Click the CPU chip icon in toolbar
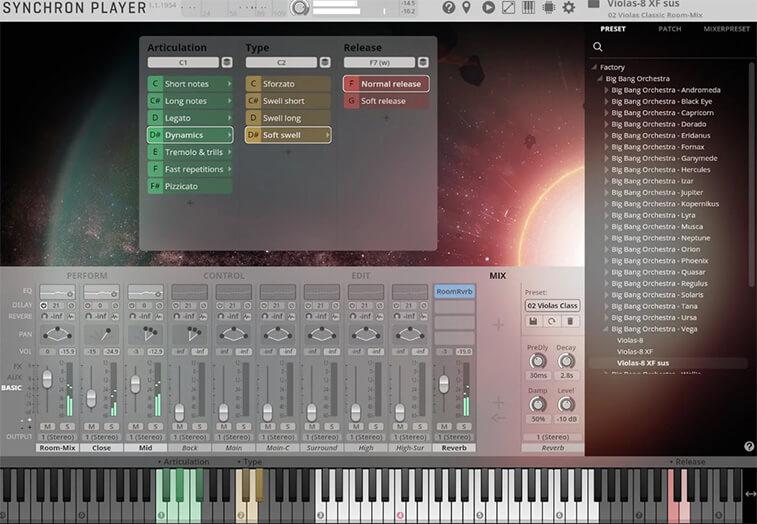This screenshot has height=524, width=757. 548,8
